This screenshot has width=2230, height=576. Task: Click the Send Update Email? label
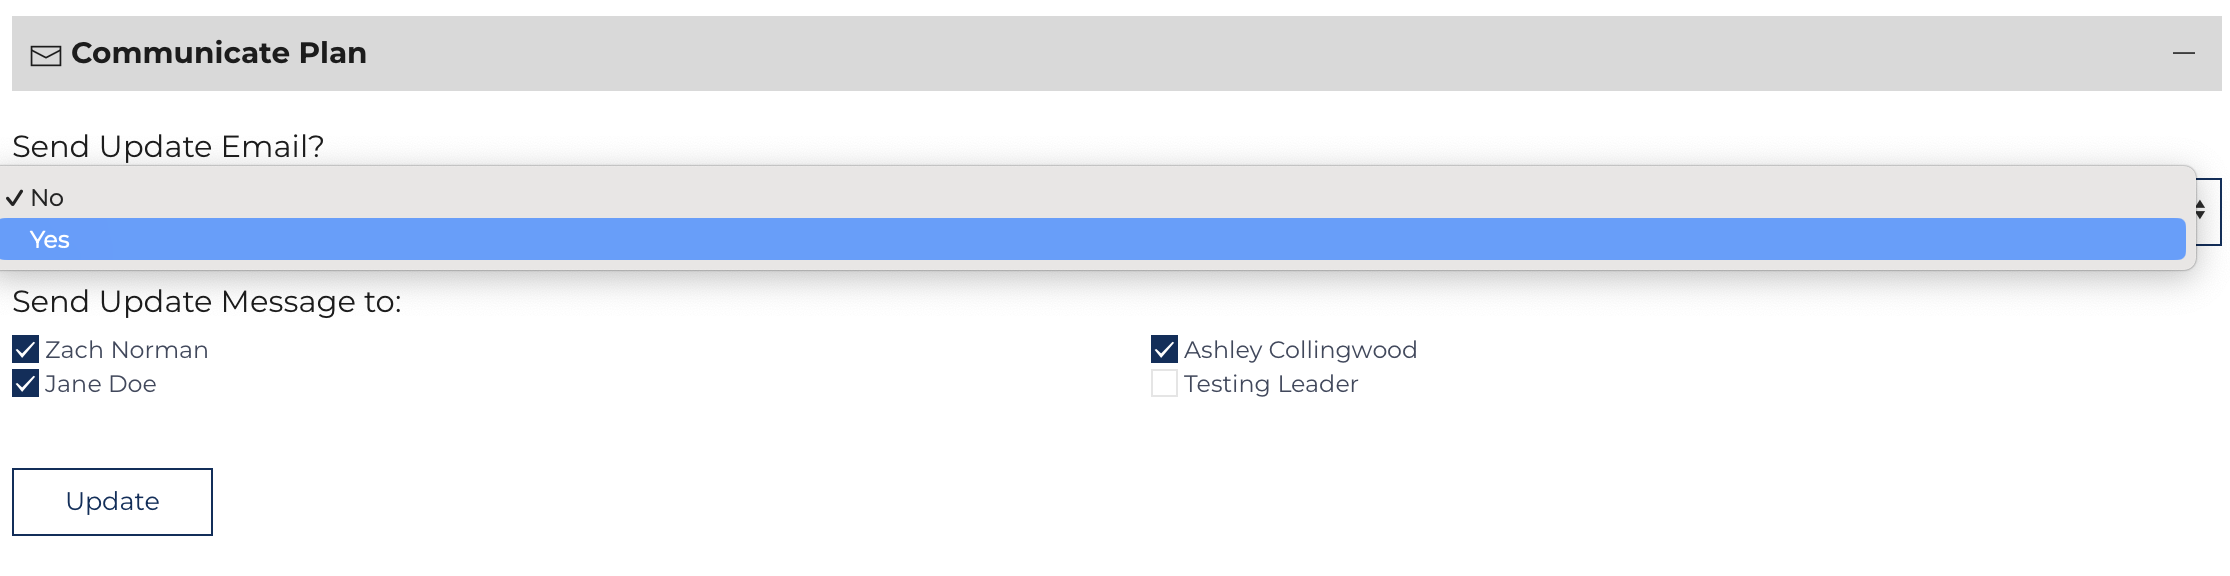point(168,147)
